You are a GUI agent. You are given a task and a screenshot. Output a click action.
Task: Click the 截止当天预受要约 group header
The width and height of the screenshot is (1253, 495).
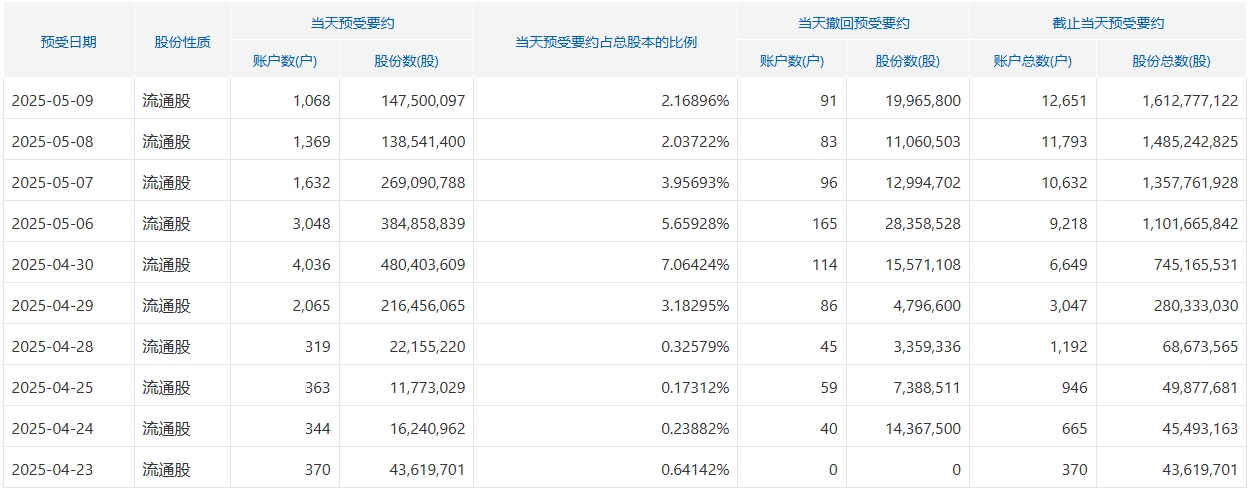tap(1108, 23)
